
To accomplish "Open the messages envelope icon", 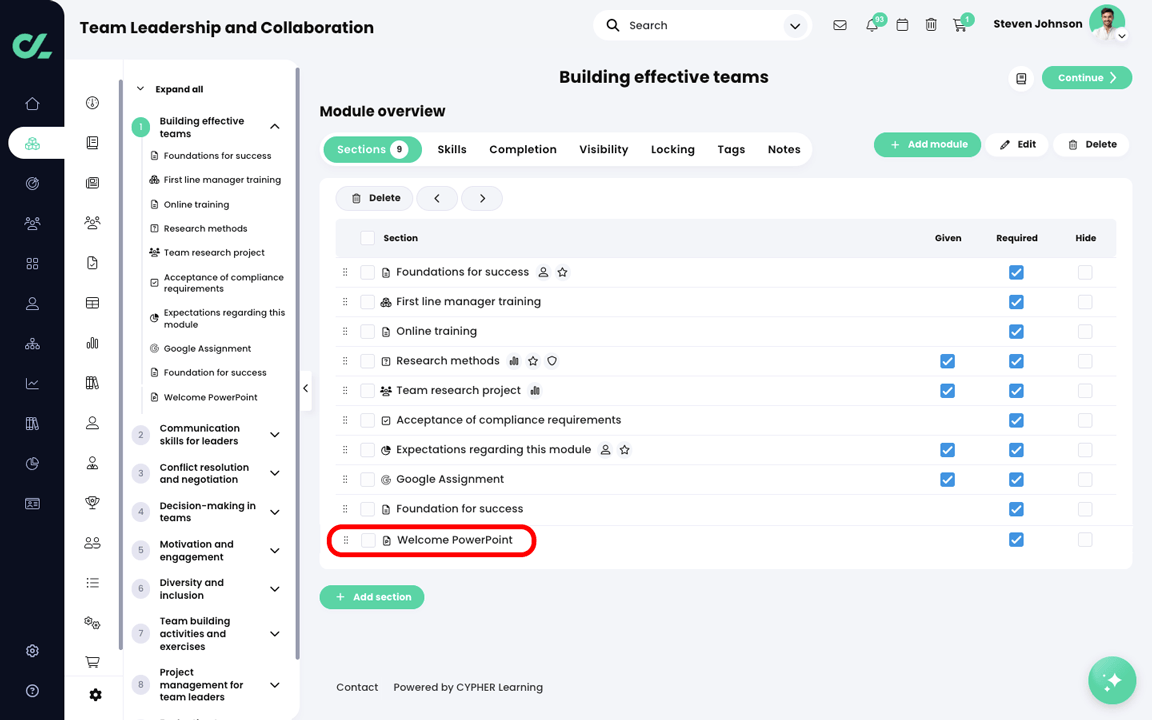I will (840, 25).
